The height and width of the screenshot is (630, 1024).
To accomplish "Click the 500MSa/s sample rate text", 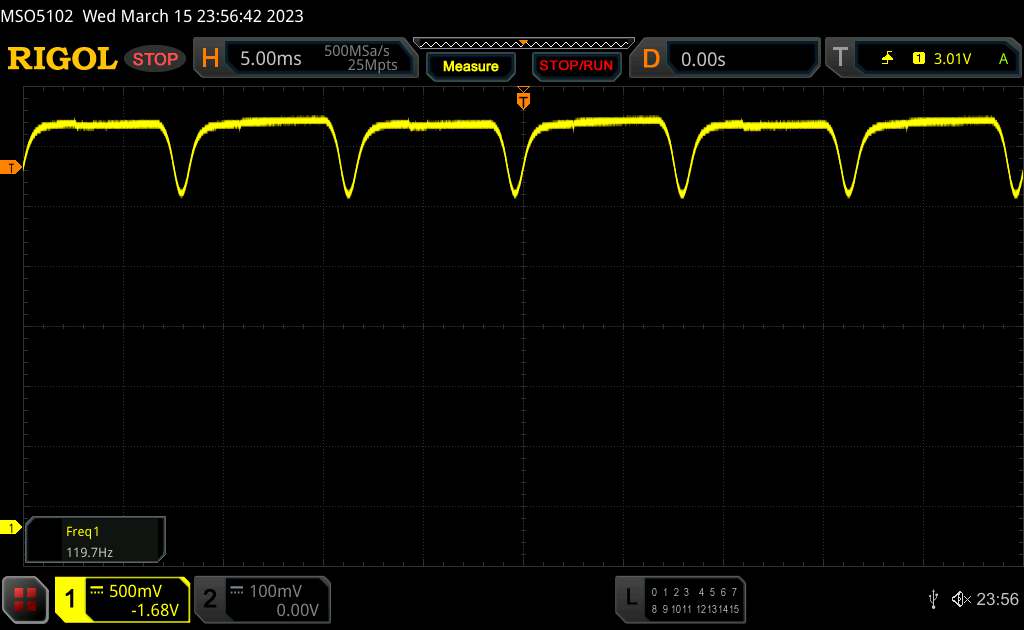I will coord(357,51).
